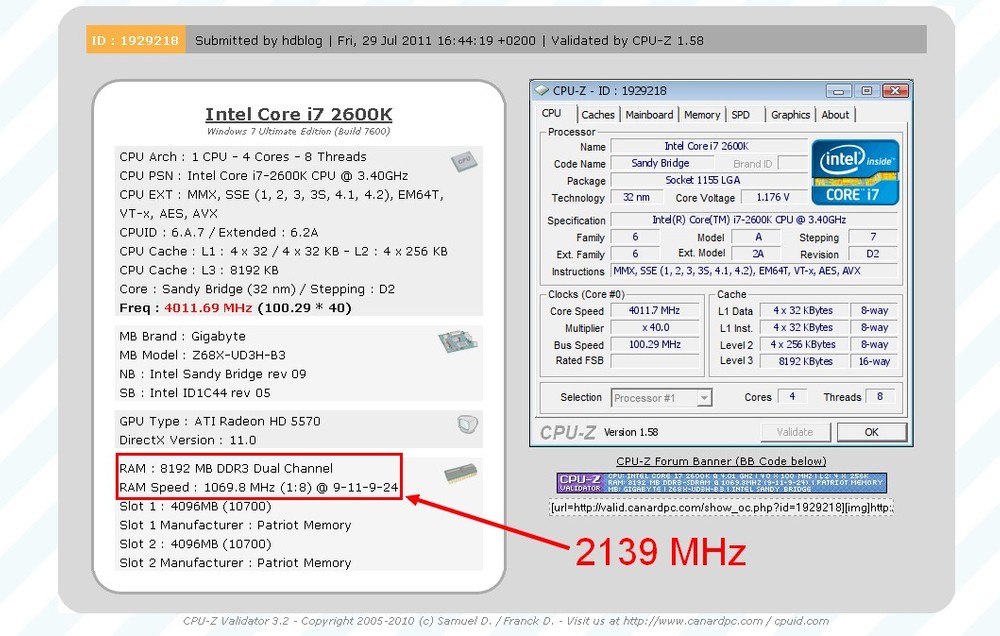Open the Caches tab
This screenshot has height=636, width=1000.
(x=598, y=115)
